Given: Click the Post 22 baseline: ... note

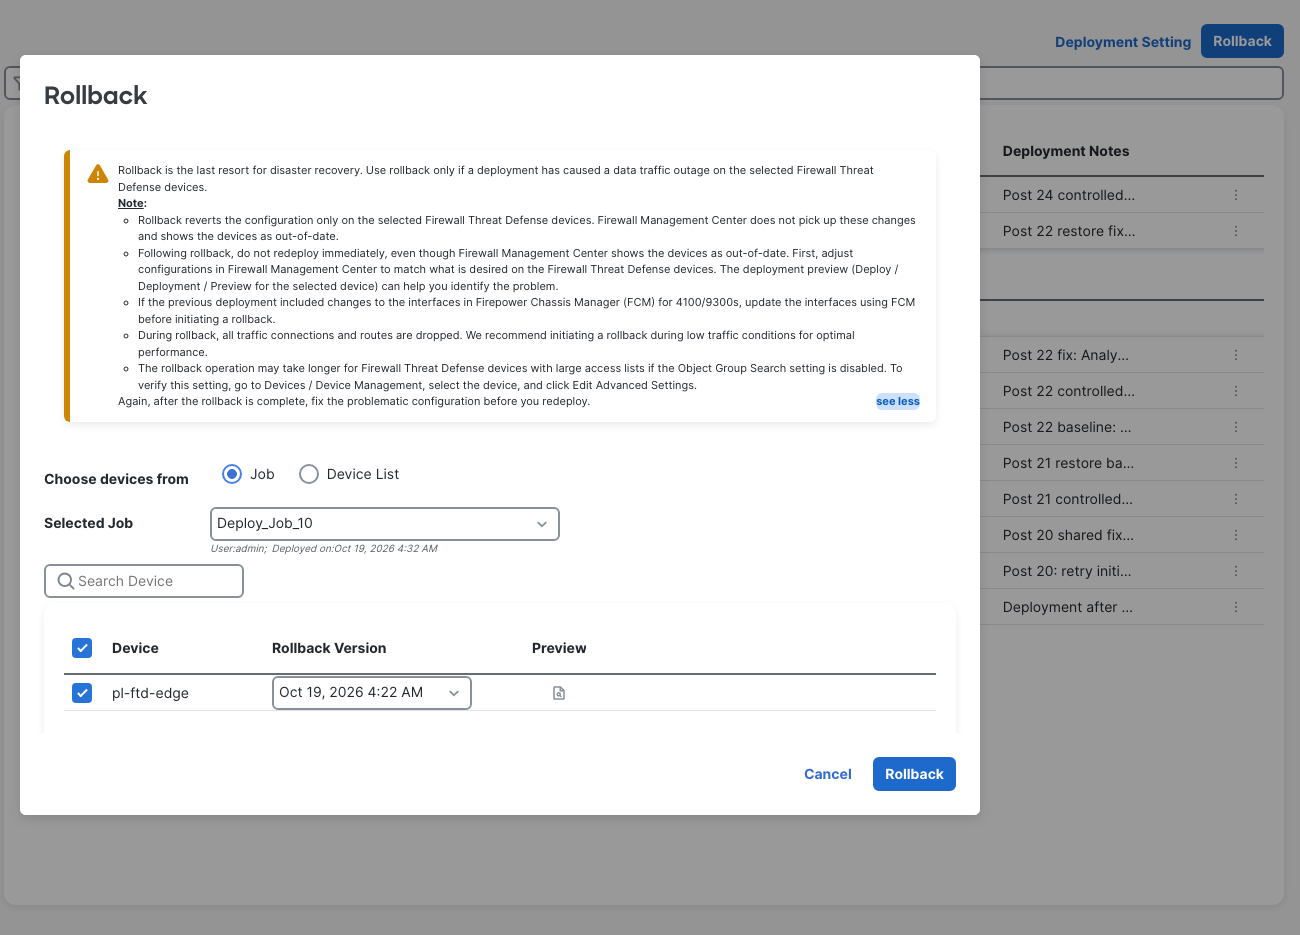Looking at the screenshot, I should pos(1067,427).
